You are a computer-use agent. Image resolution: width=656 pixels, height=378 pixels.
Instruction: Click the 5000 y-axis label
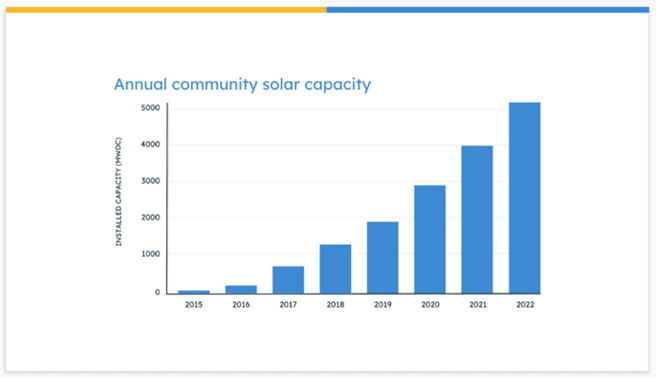coord(150,108)
